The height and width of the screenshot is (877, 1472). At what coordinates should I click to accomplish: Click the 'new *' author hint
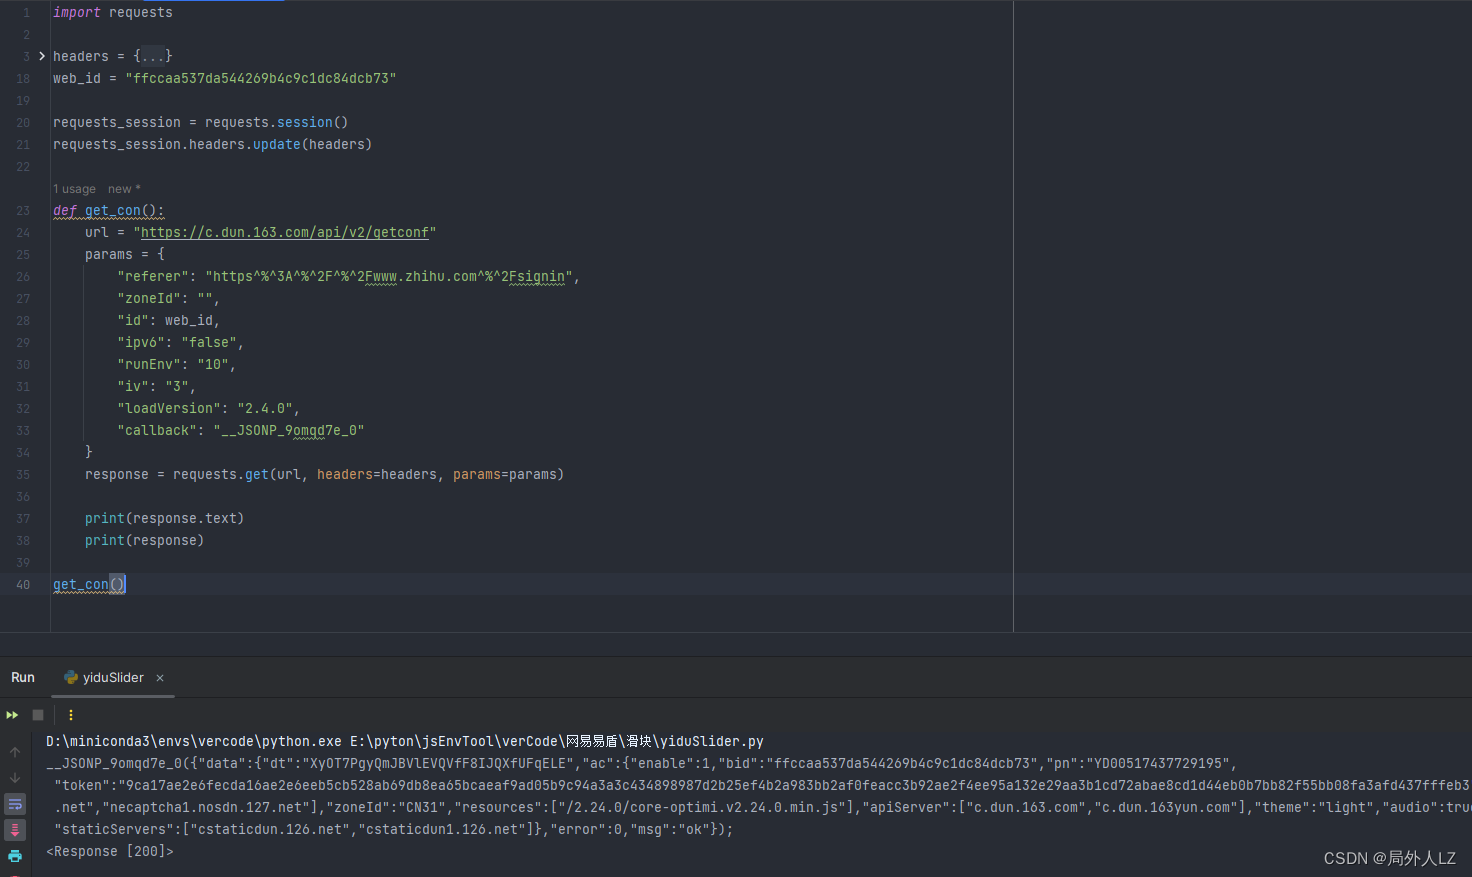[x=125, y=189]
